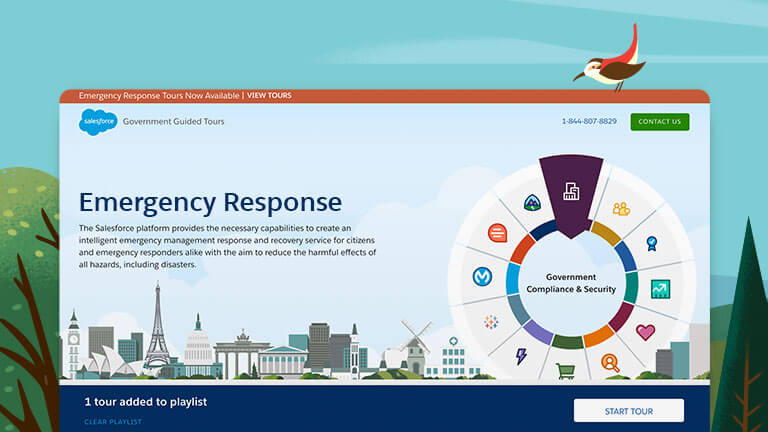
Task: Clear the playlist via CLEAR PLAYLIST link
Action: tap(113, 422)
